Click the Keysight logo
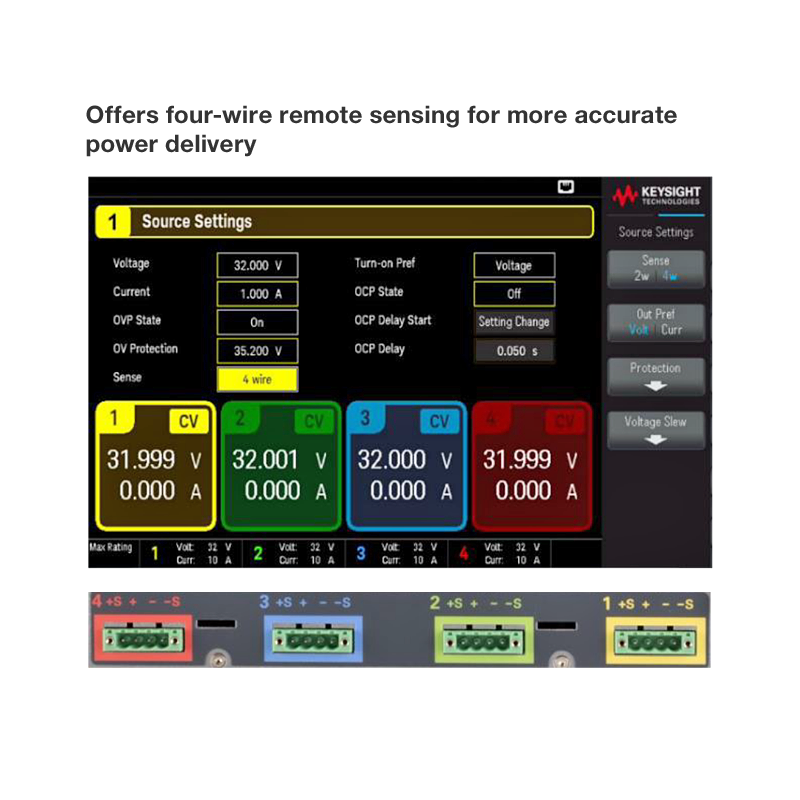The width and height of the screenshot is (800, 800). tap(656, 195)
